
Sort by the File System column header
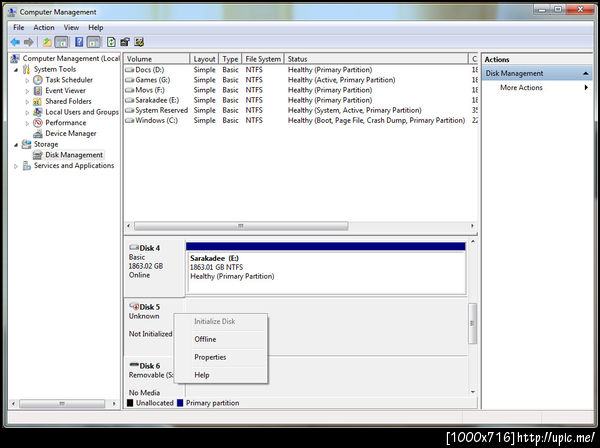tap(263, 59)
